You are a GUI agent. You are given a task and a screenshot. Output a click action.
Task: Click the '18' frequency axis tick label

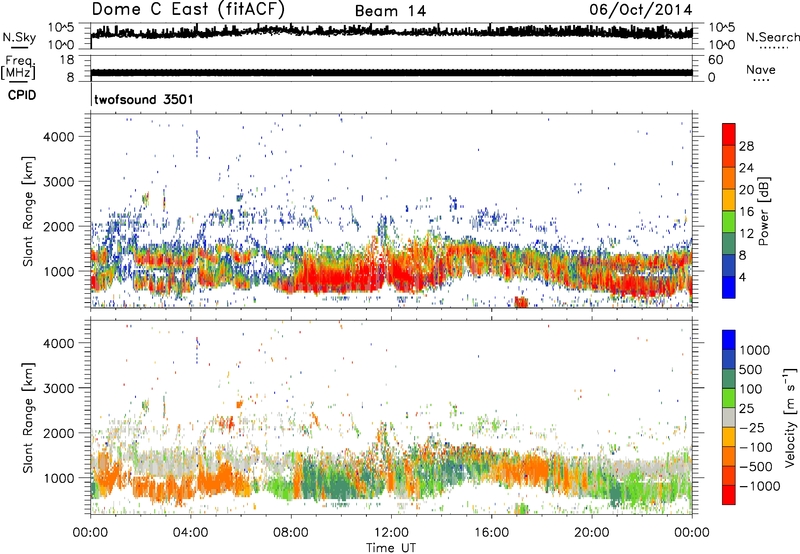67,60
